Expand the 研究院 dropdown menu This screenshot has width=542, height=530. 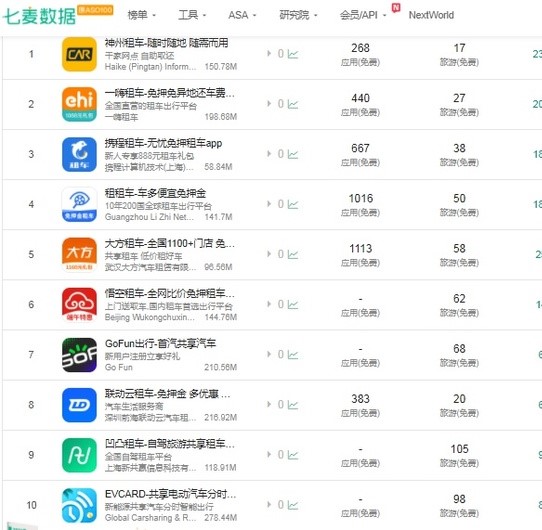(x=298, y=15)
